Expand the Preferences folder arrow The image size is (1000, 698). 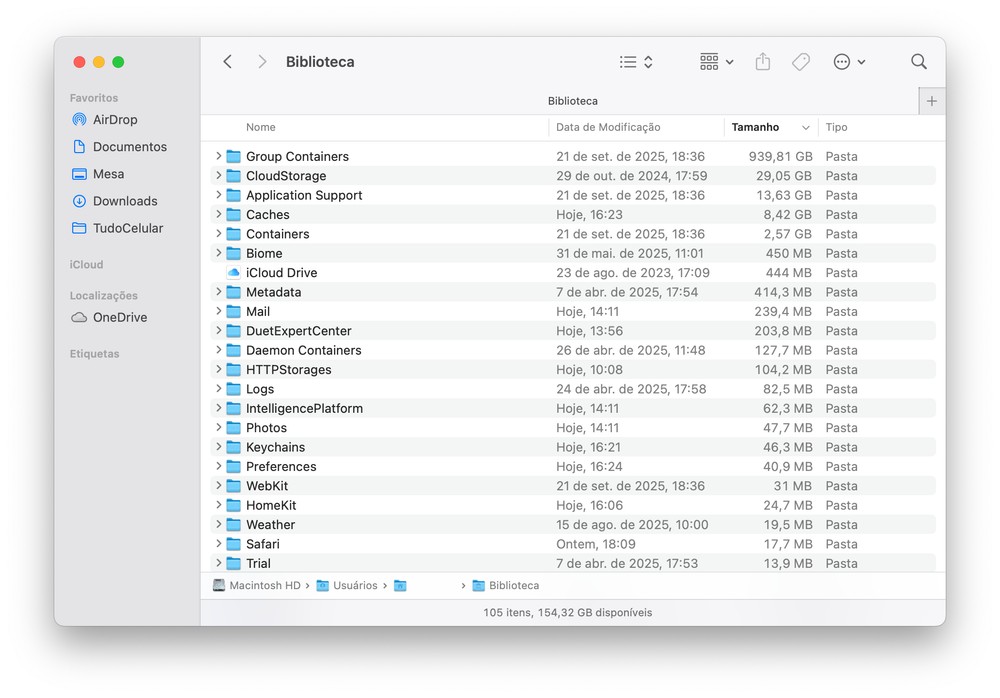point(219,467)
